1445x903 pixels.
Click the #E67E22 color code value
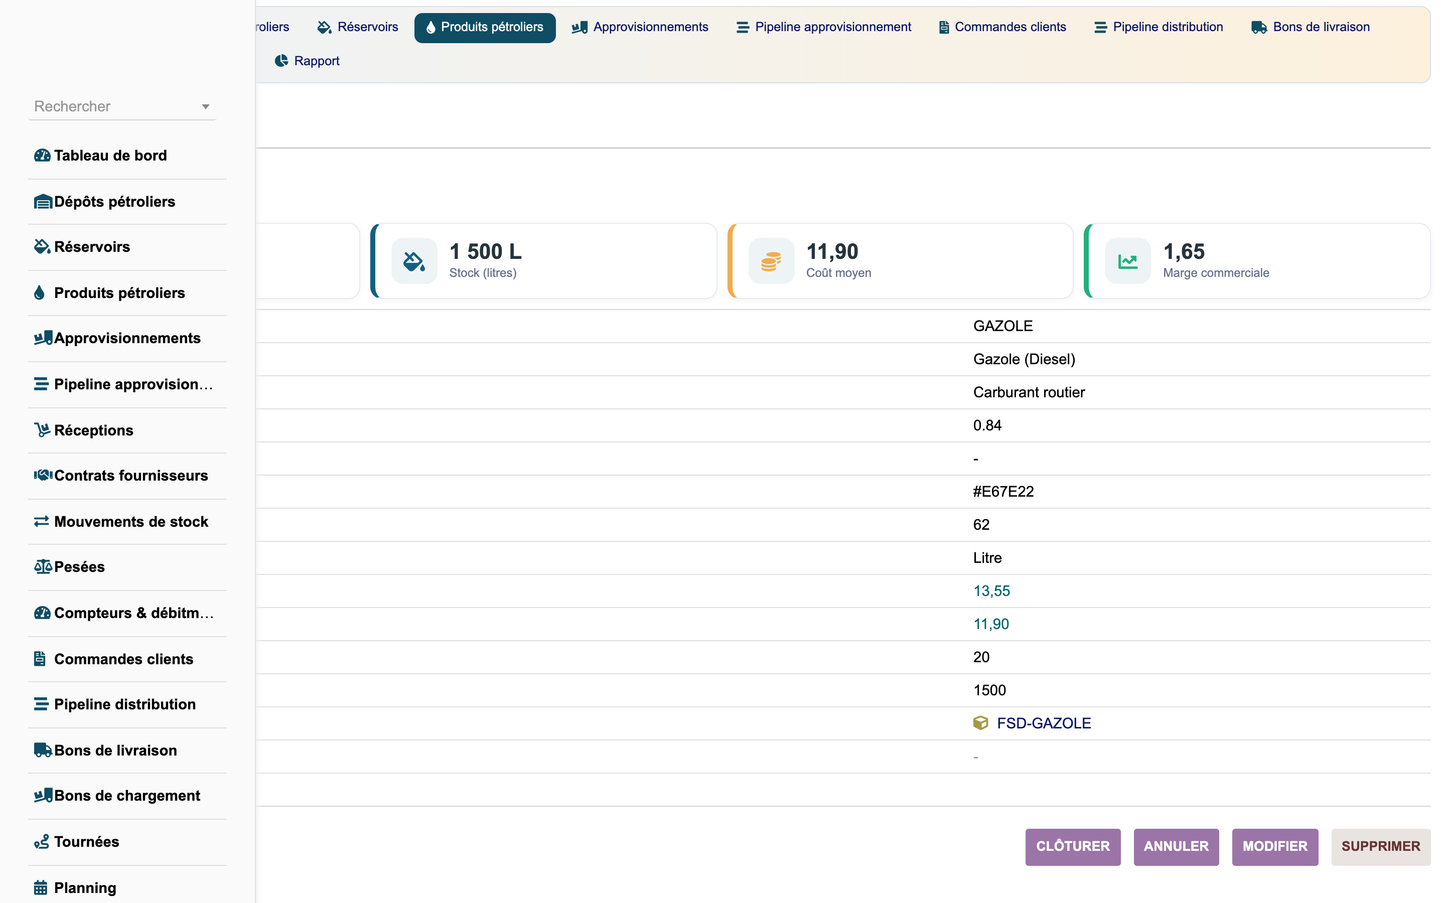tap(1003, 492)
